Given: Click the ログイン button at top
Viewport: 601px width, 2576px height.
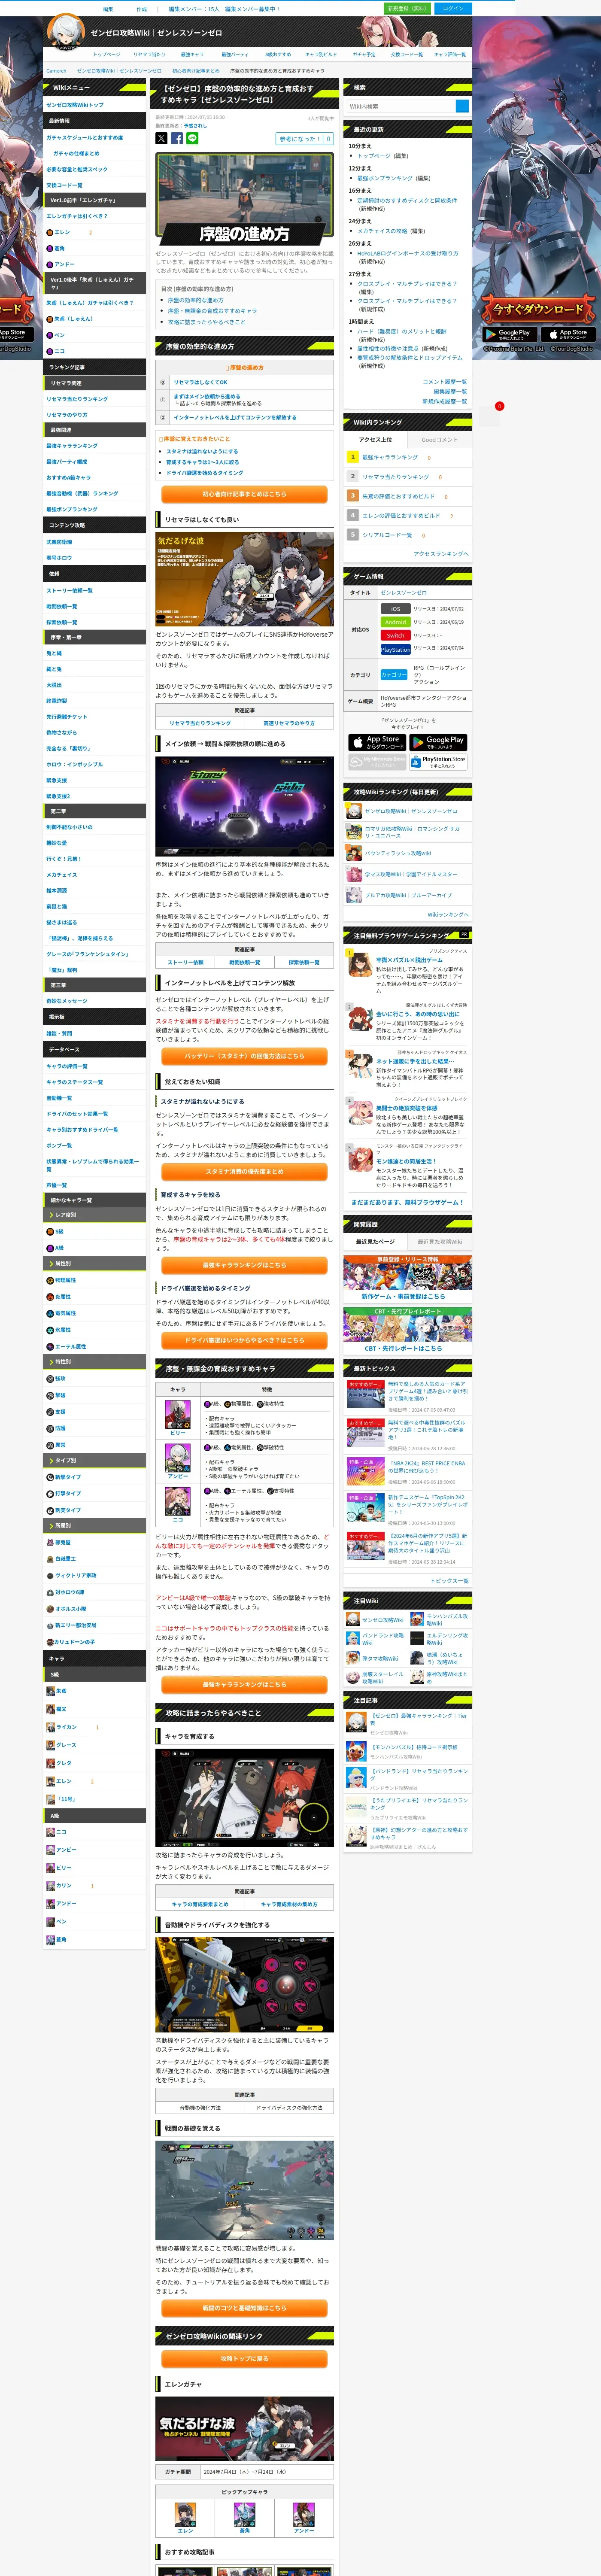Looking at the screenshot, I should click(453, 8).
